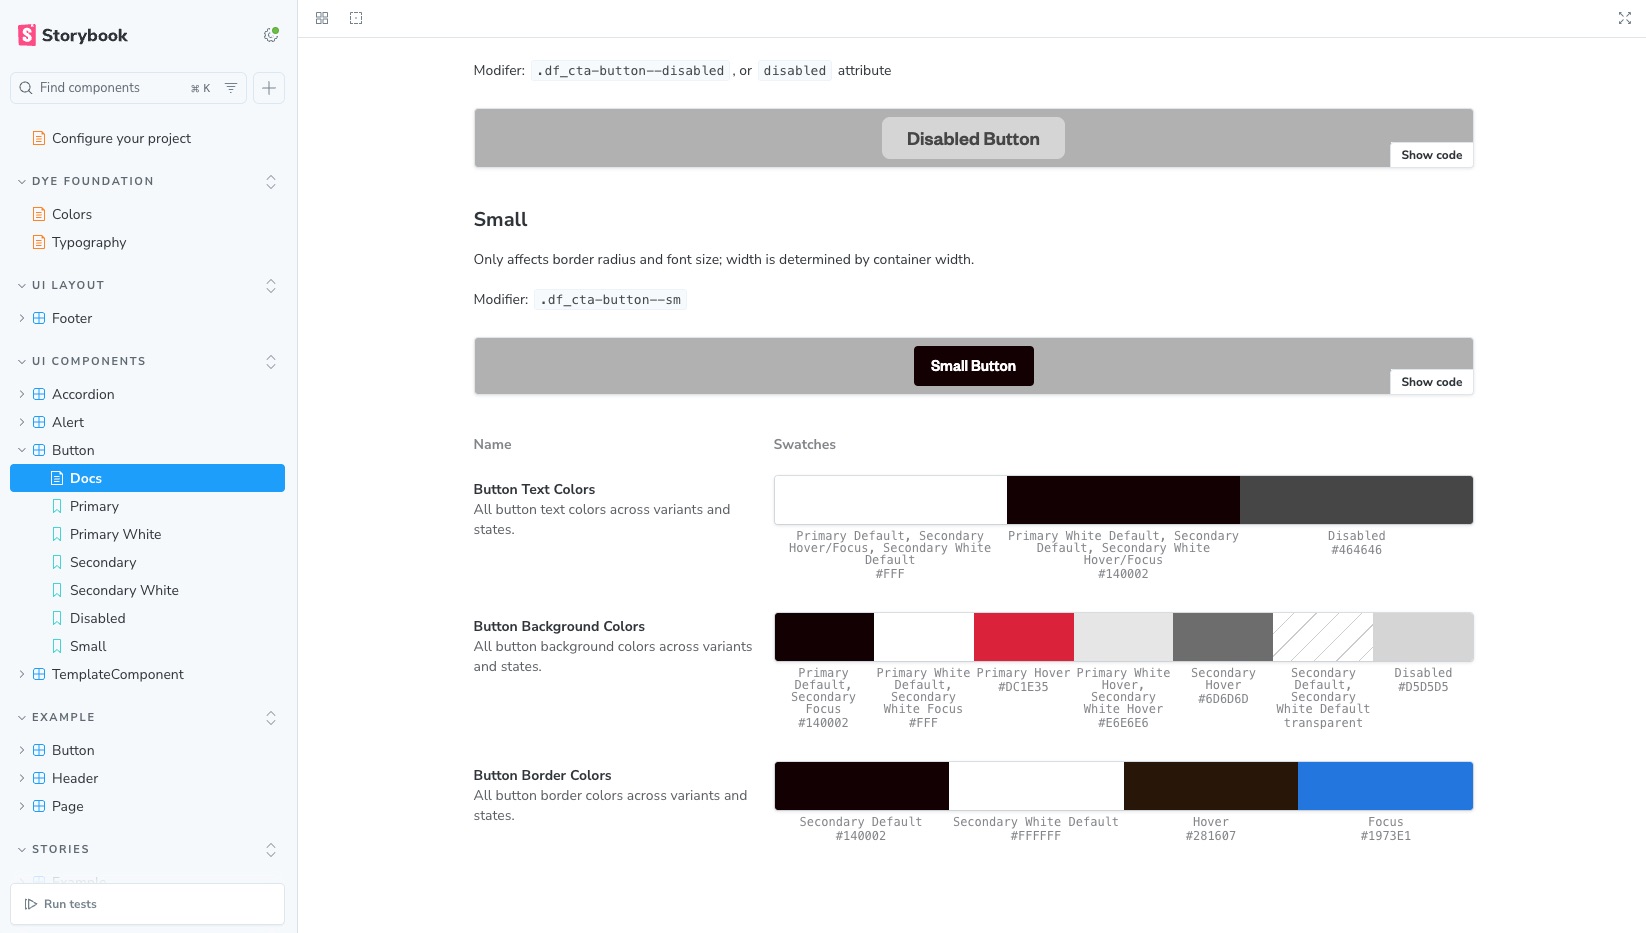Viewport: 1646px width, 933px height.
Task: Click Hover #281607 border swatch
Action: tap(1211, 786)
